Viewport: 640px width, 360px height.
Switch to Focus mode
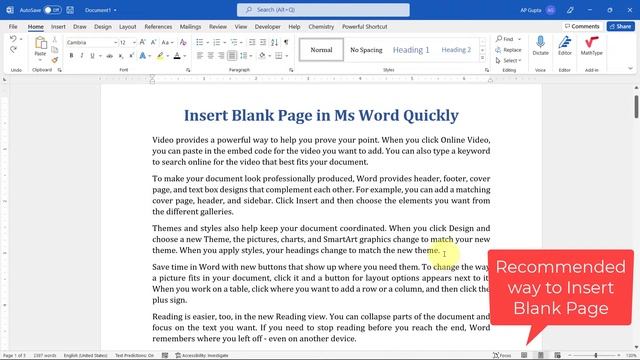pyautogui.click(x=502, y=356)
